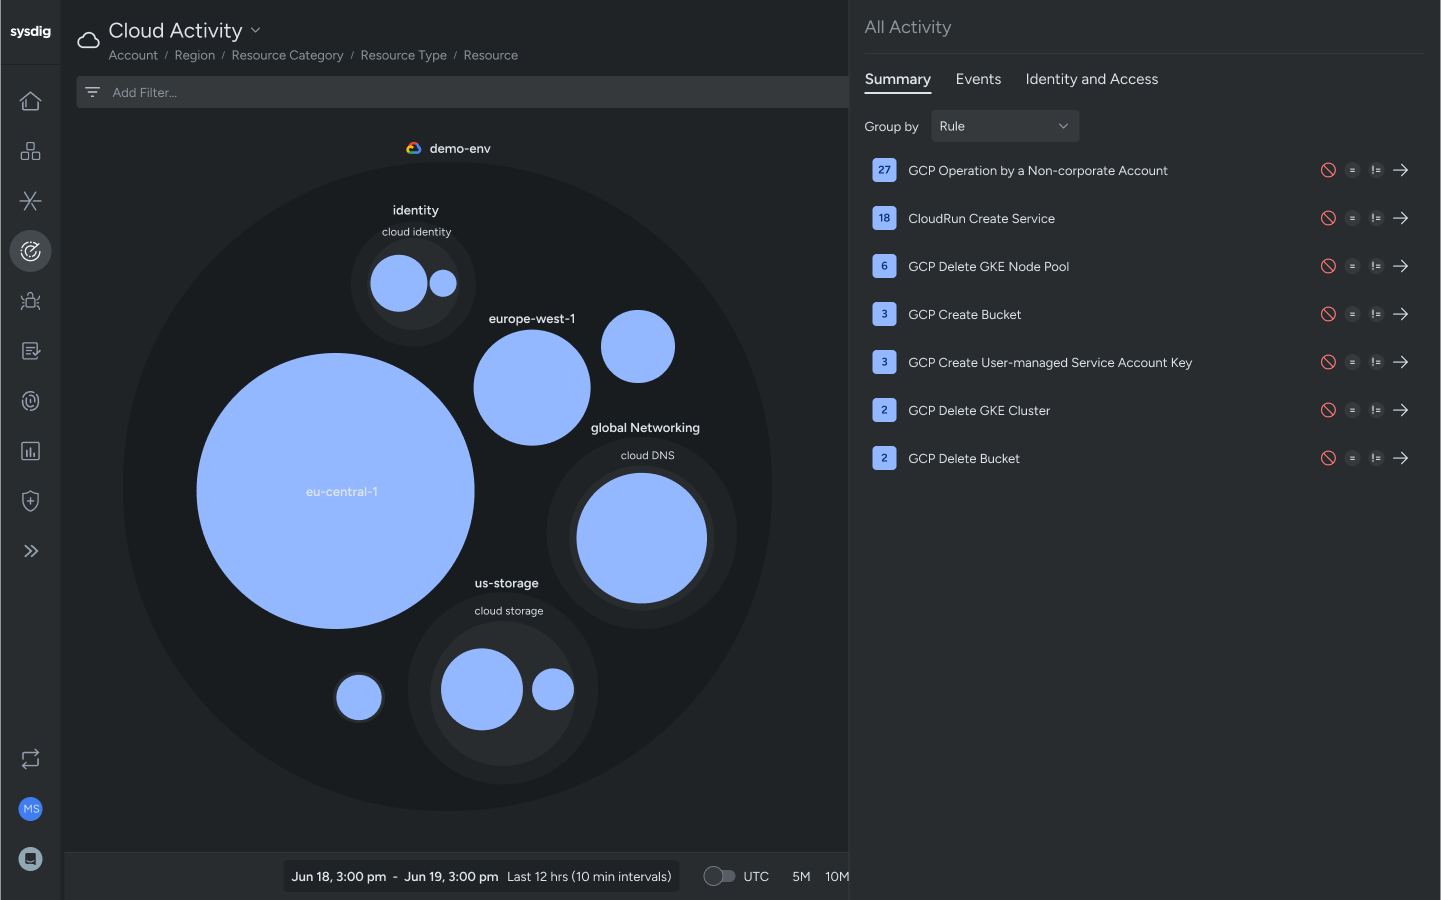Expand the collapsed sidebar with the double chevron
Screen dimensions: 1441x900
click(x=30, y=550)
